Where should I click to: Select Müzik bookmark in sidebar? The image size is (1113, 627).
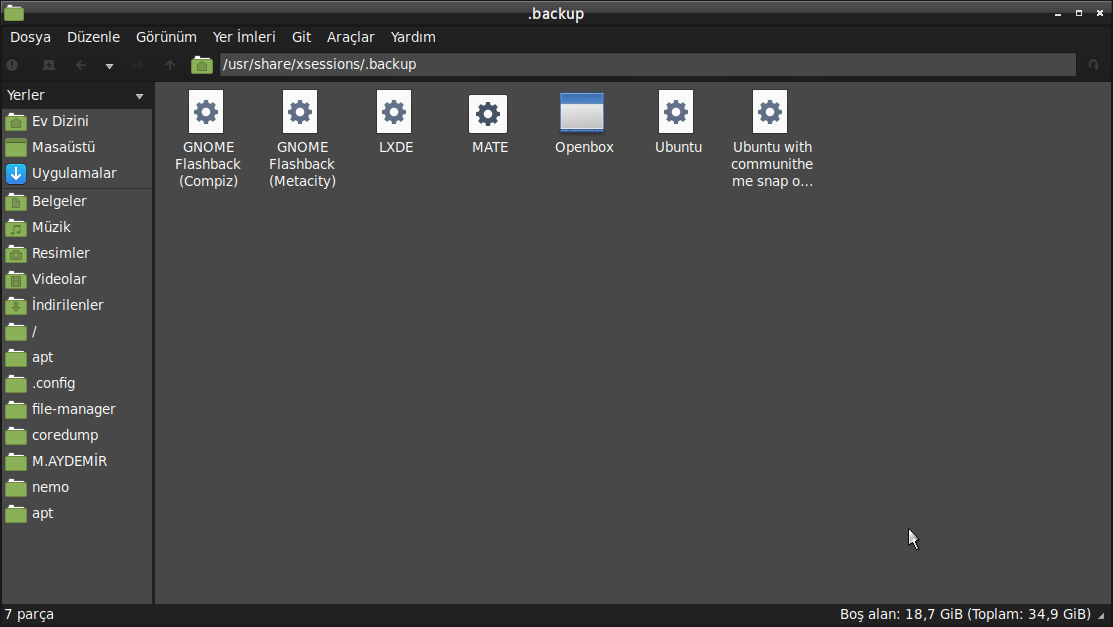tap(77, 227)
